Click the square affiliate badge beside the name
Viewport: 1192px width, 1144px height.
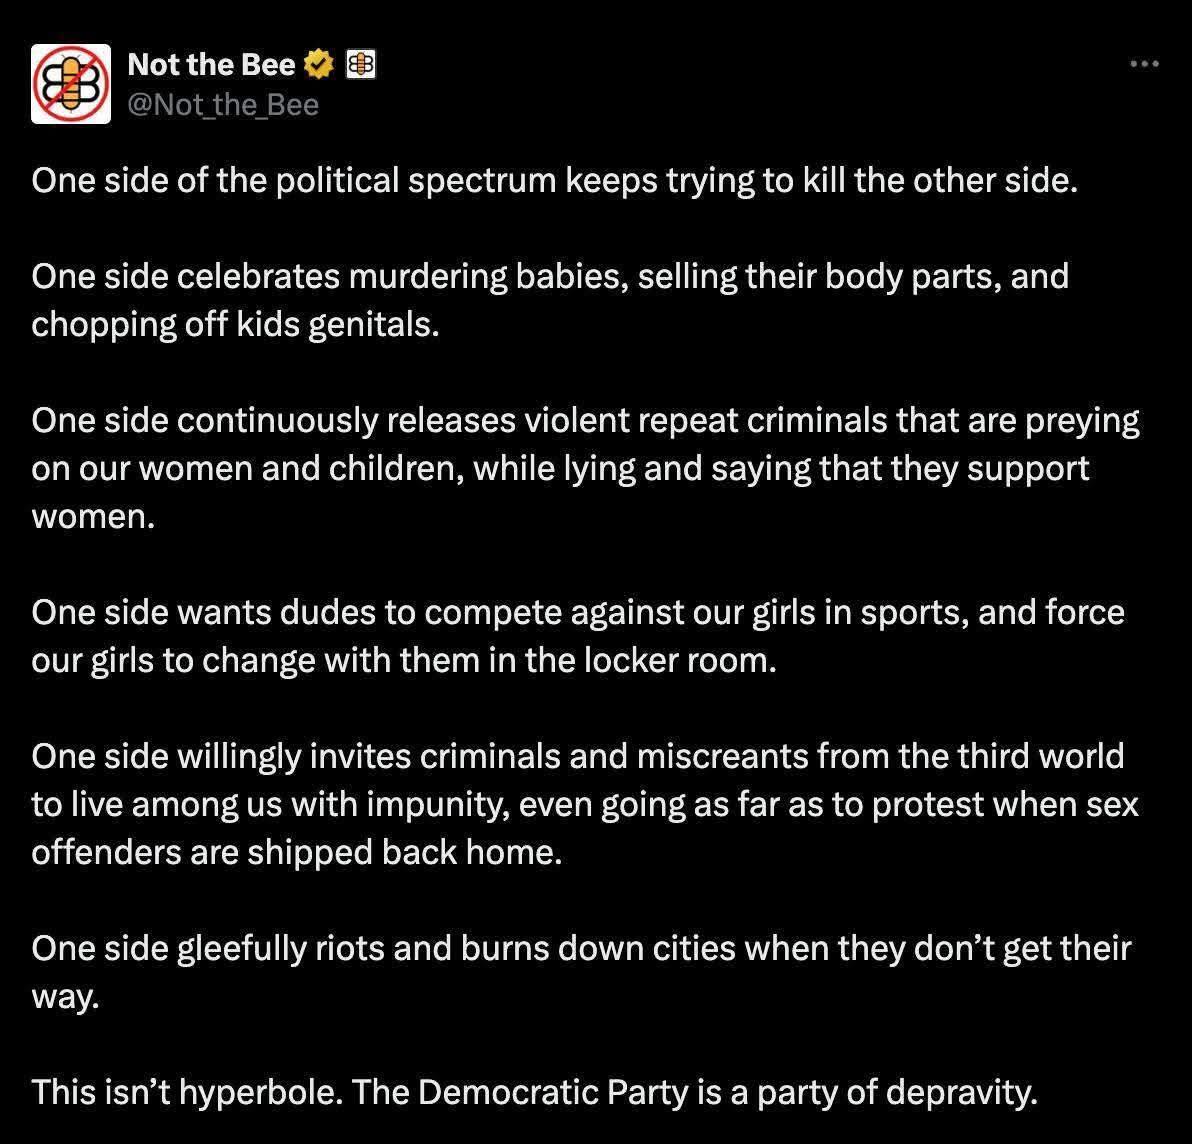(x=360, y=66)
